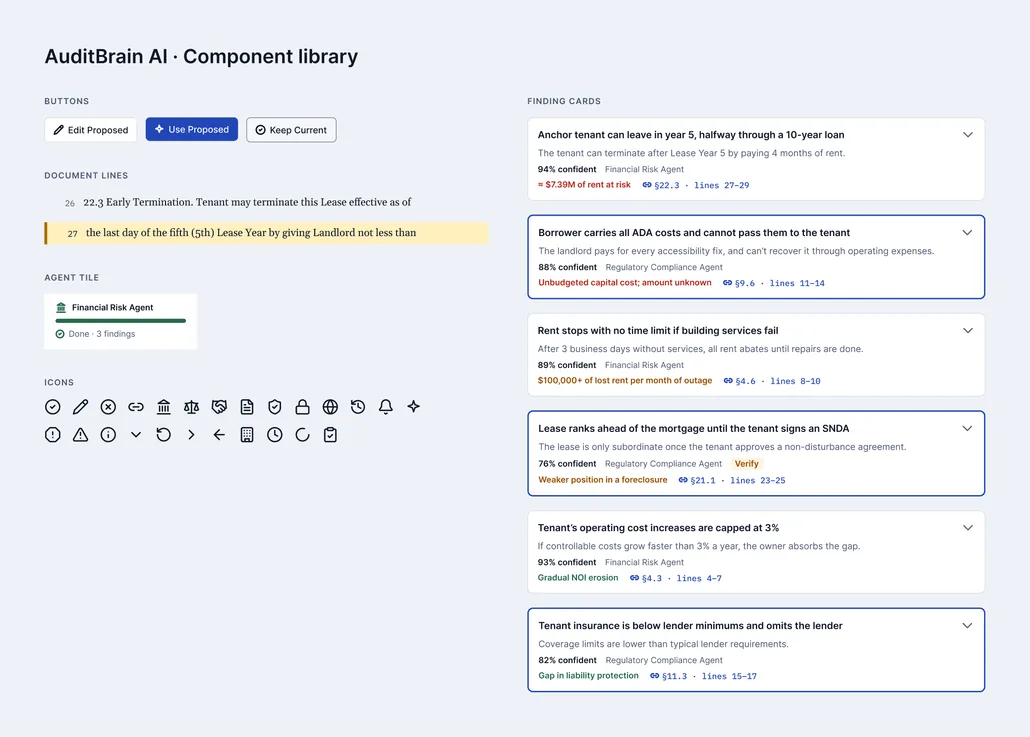Click the 'AuditBrain AI · Component library' heading
Viewport: 1030px width, 737px height.
tap(201, 56)
